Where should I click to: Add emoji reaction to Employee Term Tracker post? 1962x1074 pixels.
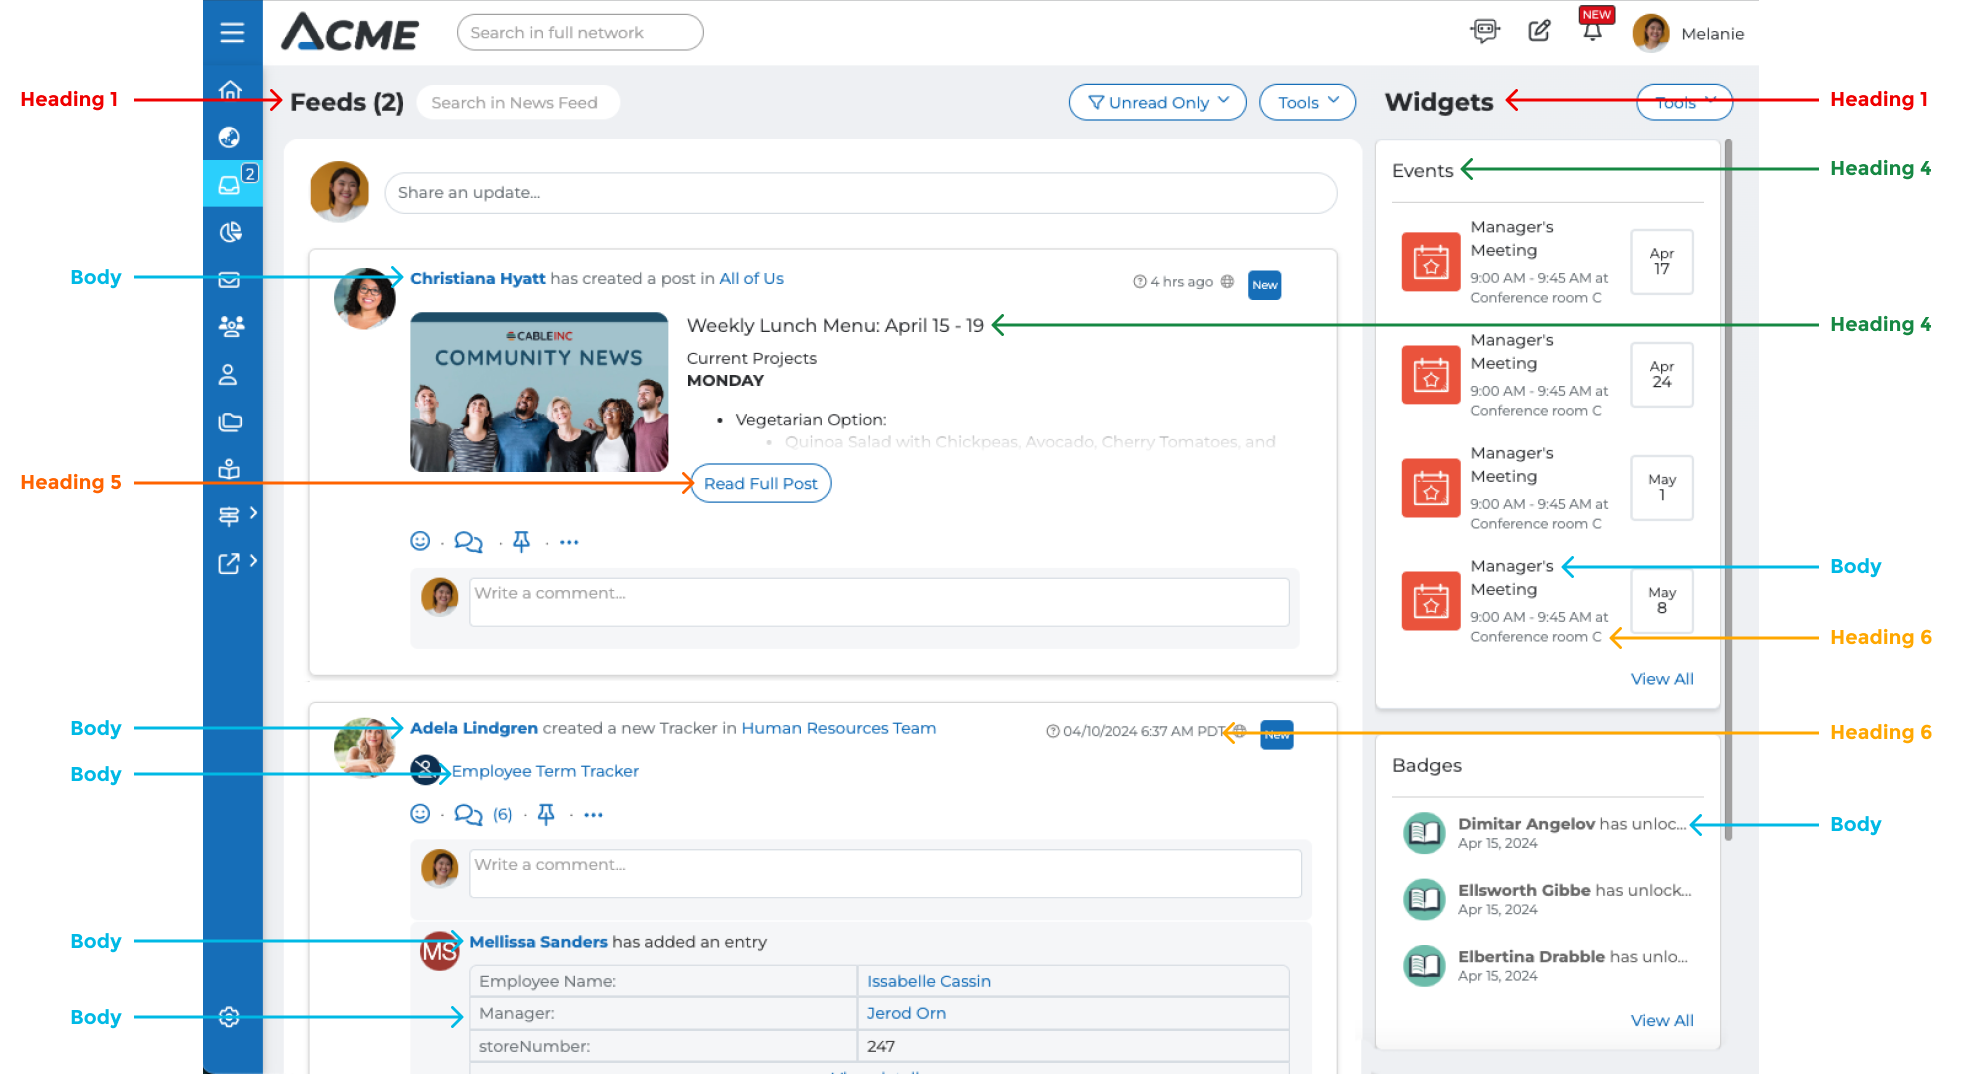(420, 814)
